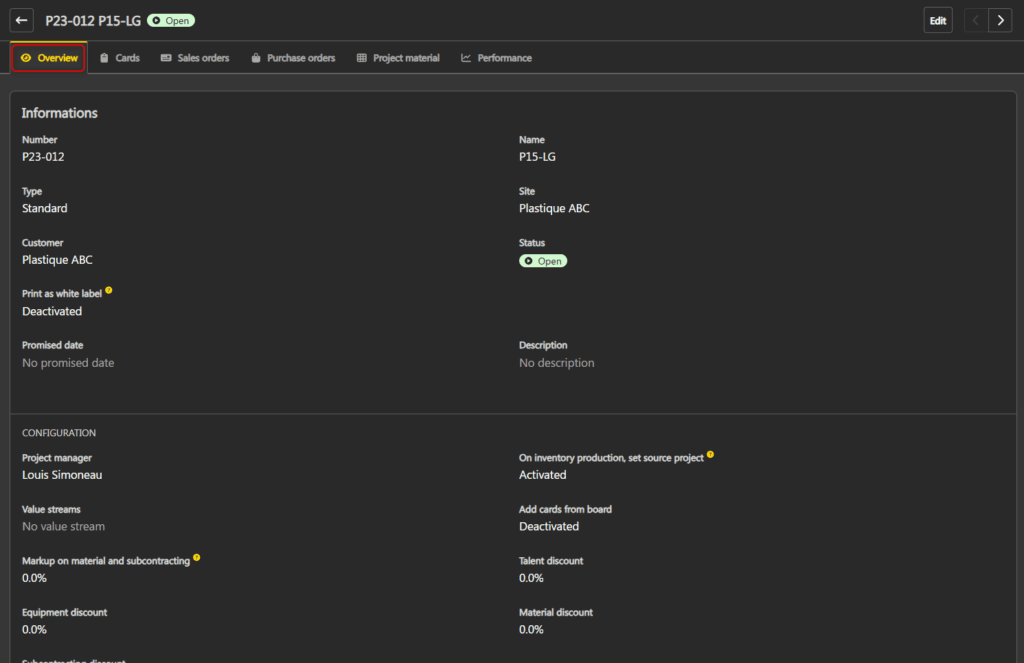
Task: Click the Open status badge under Status
Action: [x=543, y=261]
